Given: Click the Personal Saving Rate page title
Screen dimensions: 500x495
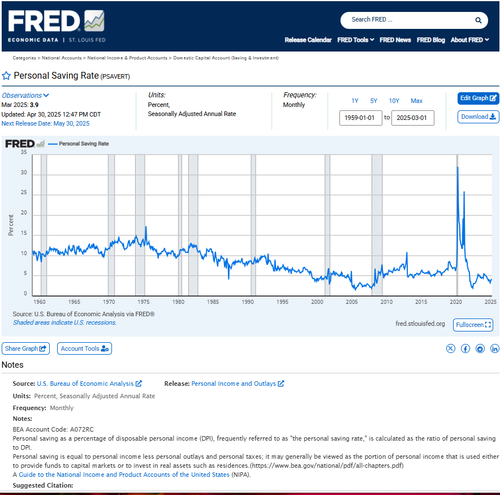Looking at the screenshot, I should (x=56, y=76).
